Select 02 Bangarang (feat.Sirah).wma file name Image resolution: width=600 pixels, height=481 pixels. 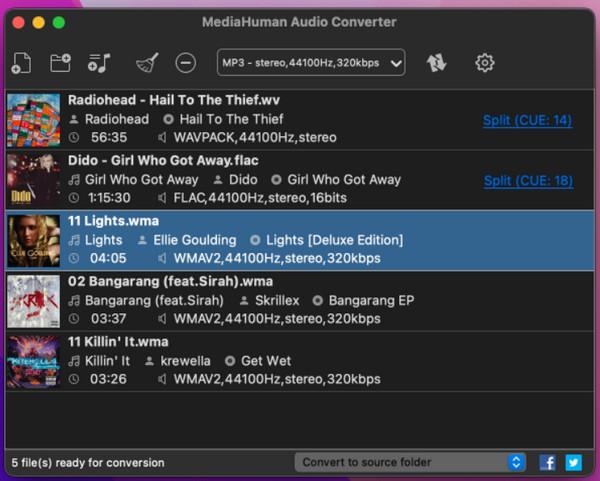(170, 282)
